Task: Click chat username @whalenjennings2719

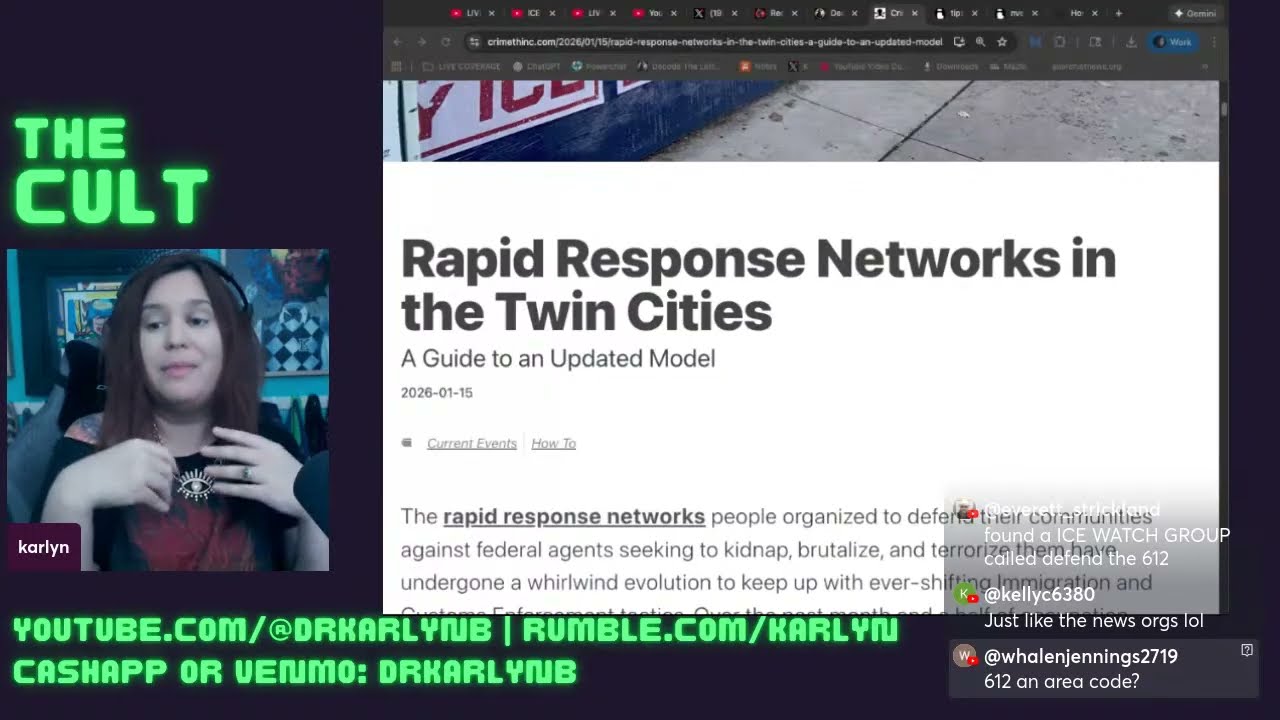Action: (1081, 656)
